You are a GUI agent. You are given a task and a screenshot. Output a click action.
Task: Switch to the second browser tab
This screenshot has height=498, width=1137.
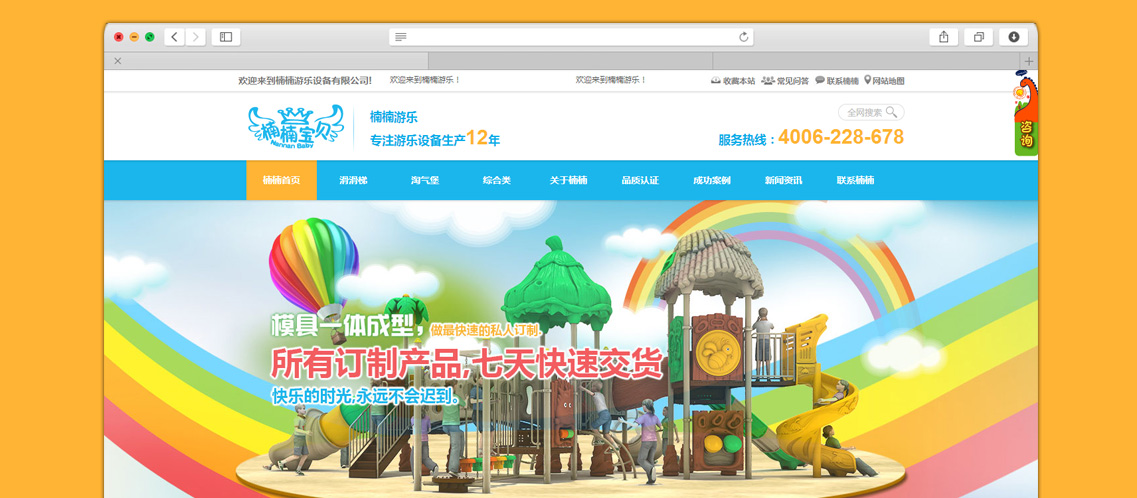[570, 61]
